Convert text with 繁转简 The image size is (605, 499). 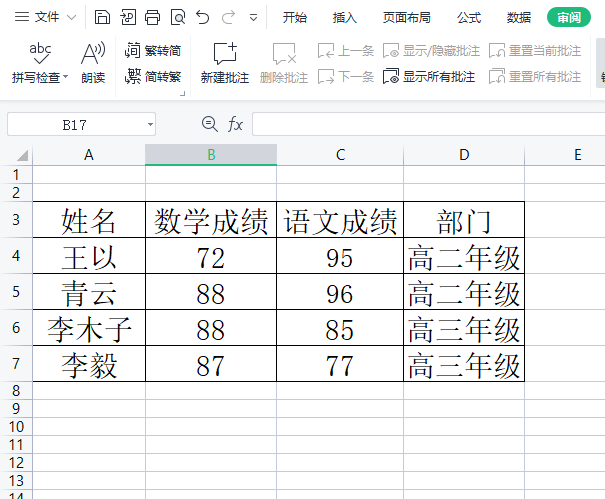pos(153,51)
